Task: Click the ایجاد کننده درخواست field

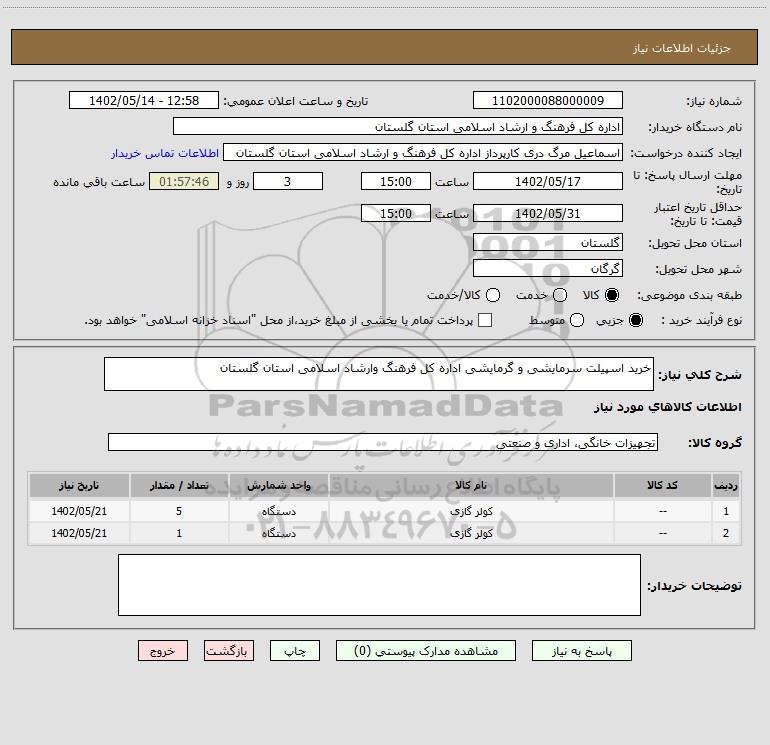Action: coord(423,153)
